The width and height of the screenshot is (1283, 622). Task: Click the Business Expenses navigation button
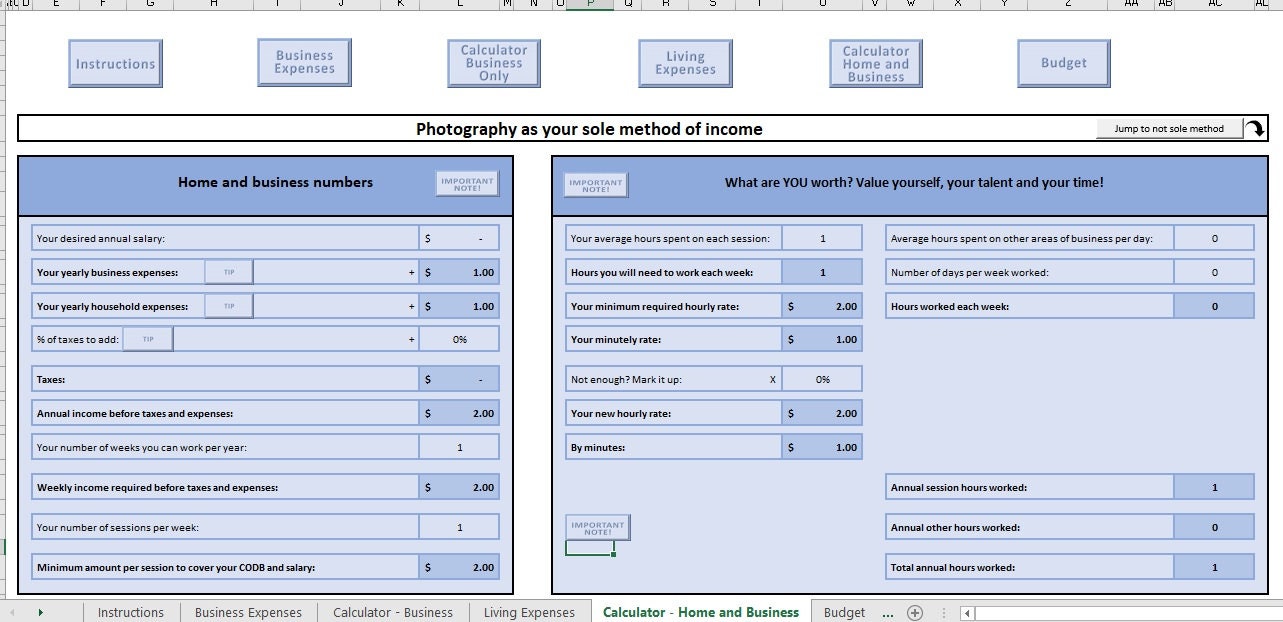coord(304,61)
